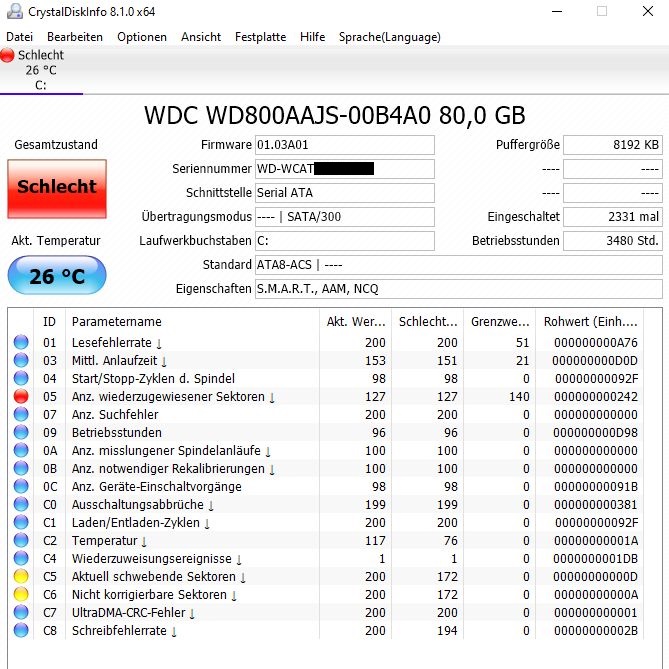Click blue status icon for Schreibfehlerrate
This screenshot has width=669, height=669.
click(x=21, y=630)
